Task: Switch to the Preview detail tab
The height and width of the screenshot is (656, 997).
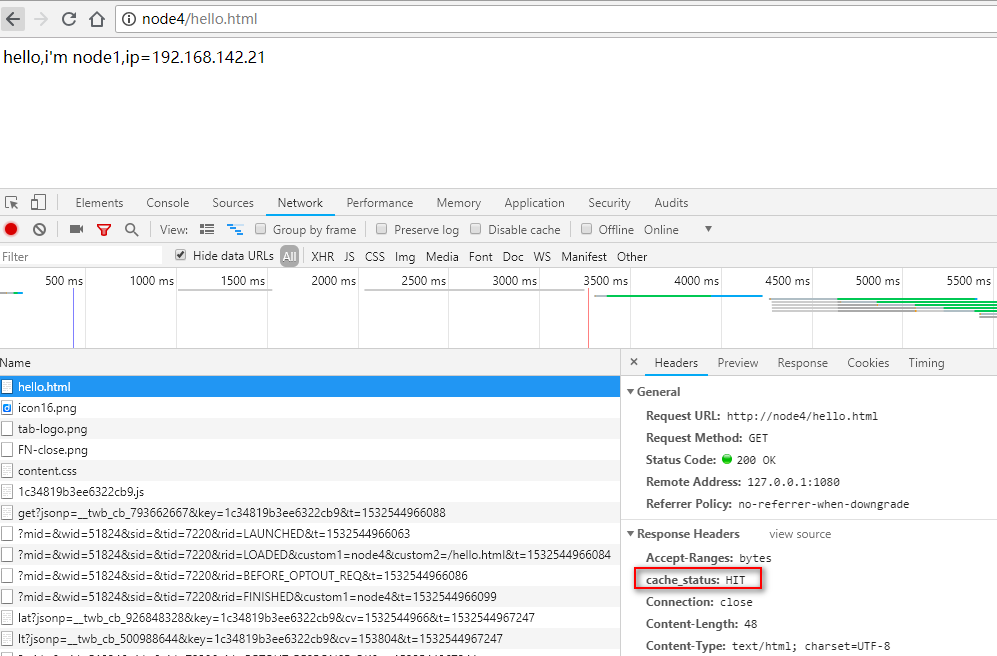Action: [738, 363]
